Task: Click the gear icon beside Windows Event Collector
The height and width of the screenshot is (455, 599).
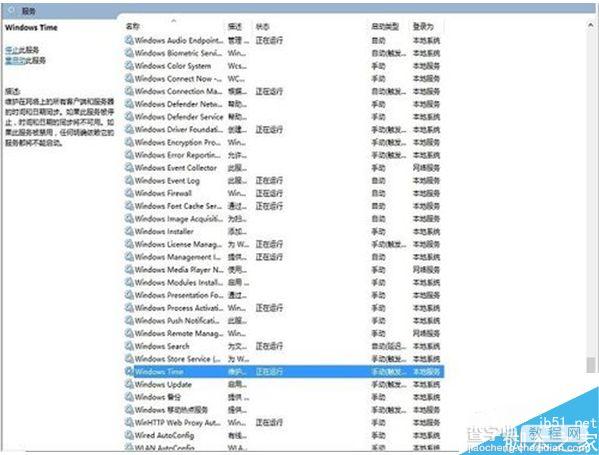Action: (129, 167)
